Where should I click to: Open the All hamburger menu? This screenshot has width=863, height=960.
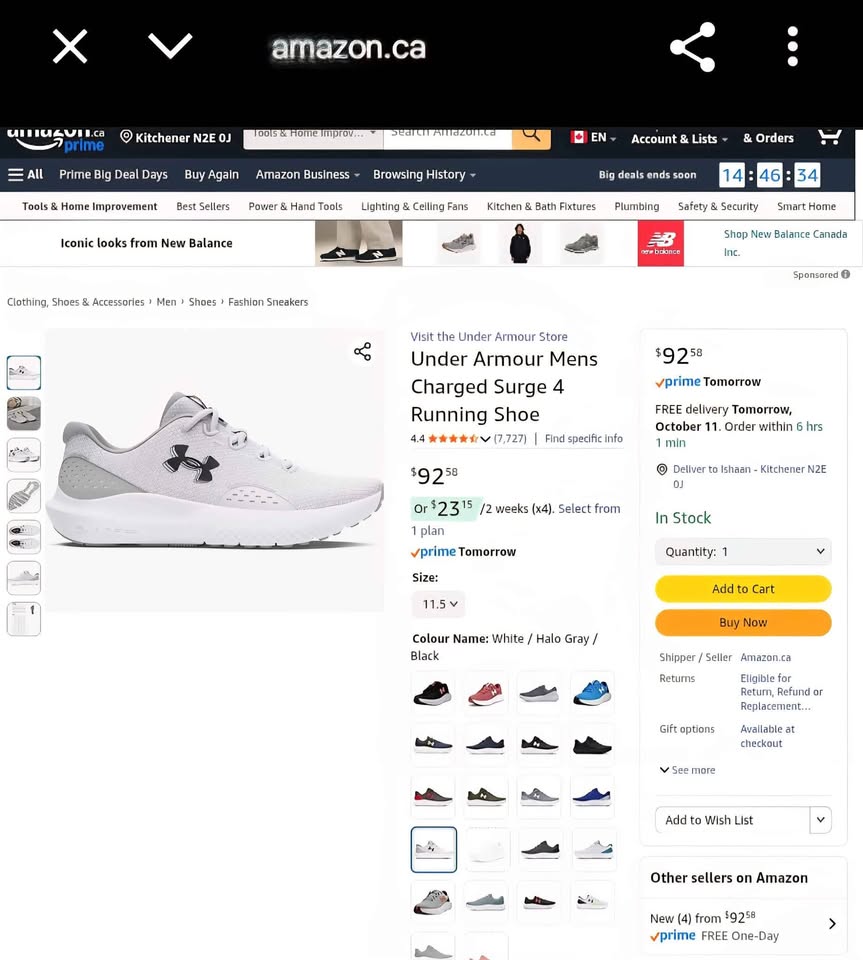pyautogui.click(x=25, y=174)
